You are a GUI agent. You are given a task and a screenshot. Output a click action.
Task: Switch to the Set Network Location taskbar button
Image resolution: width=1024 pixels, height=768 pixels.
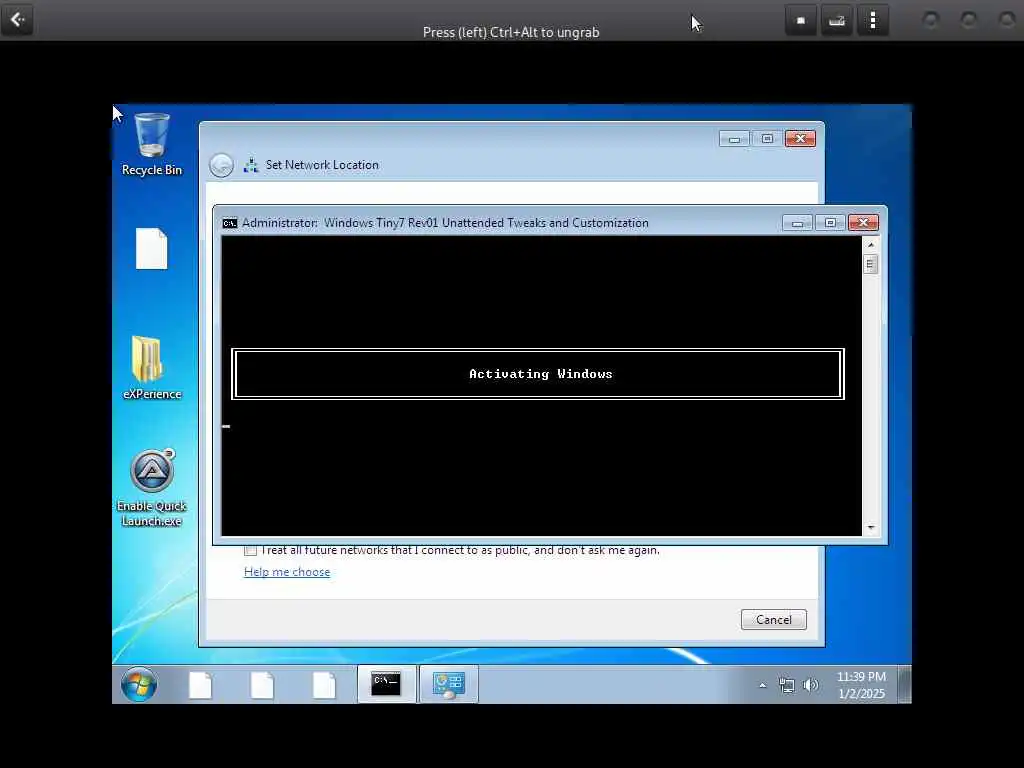pyautogui.click(x=448, y=684)
